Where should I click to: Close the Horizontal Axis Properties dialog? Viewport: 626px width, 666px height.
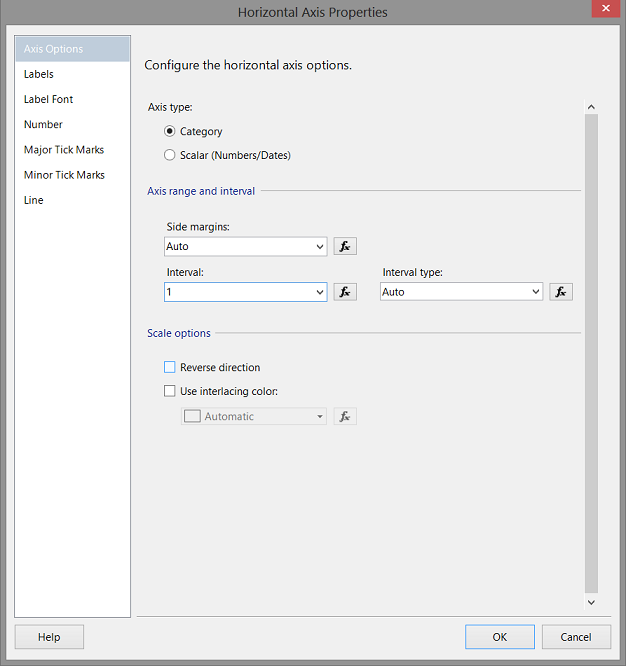[x=602, y=12]
